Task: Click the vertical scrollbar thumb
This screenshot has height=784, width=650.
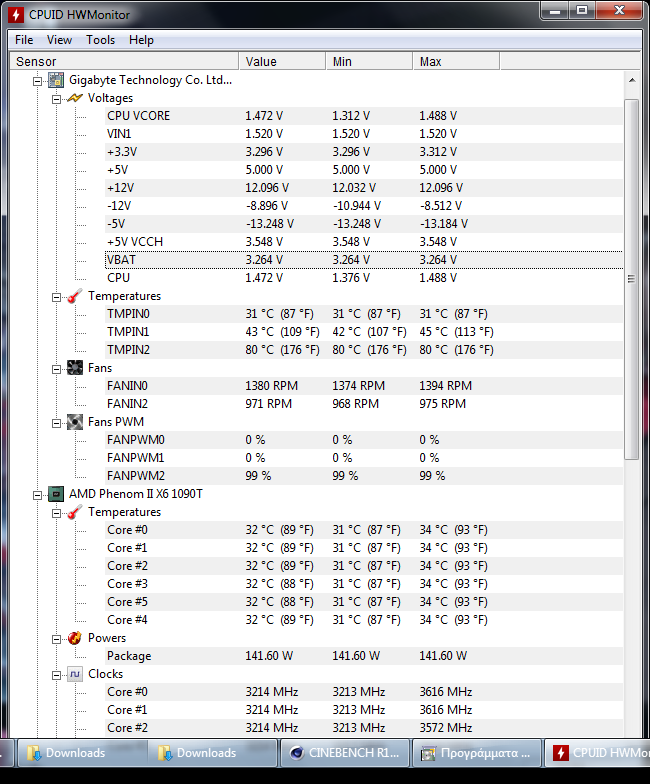Action: (x=632, y=279)
